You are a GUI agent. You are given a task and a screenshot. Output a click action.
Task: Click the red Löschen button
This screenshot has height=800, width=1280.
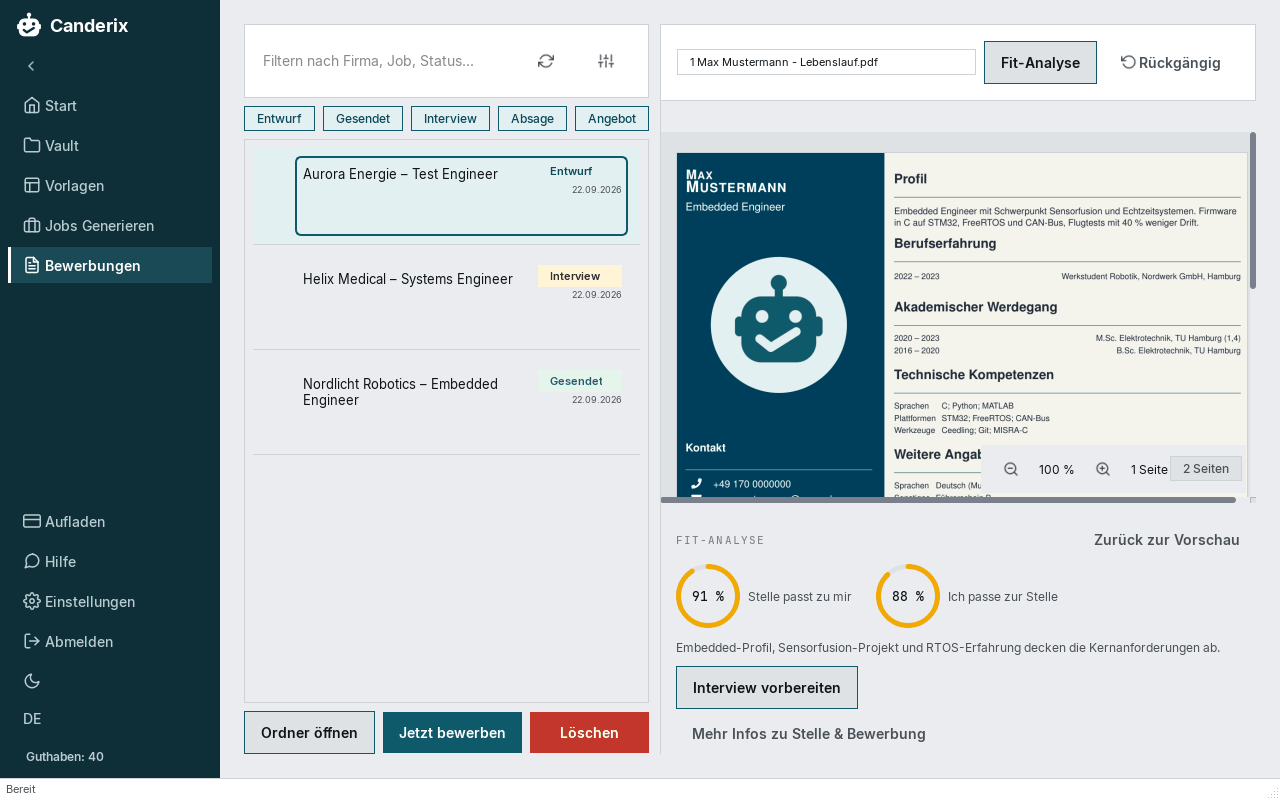(x=589, y=733)
